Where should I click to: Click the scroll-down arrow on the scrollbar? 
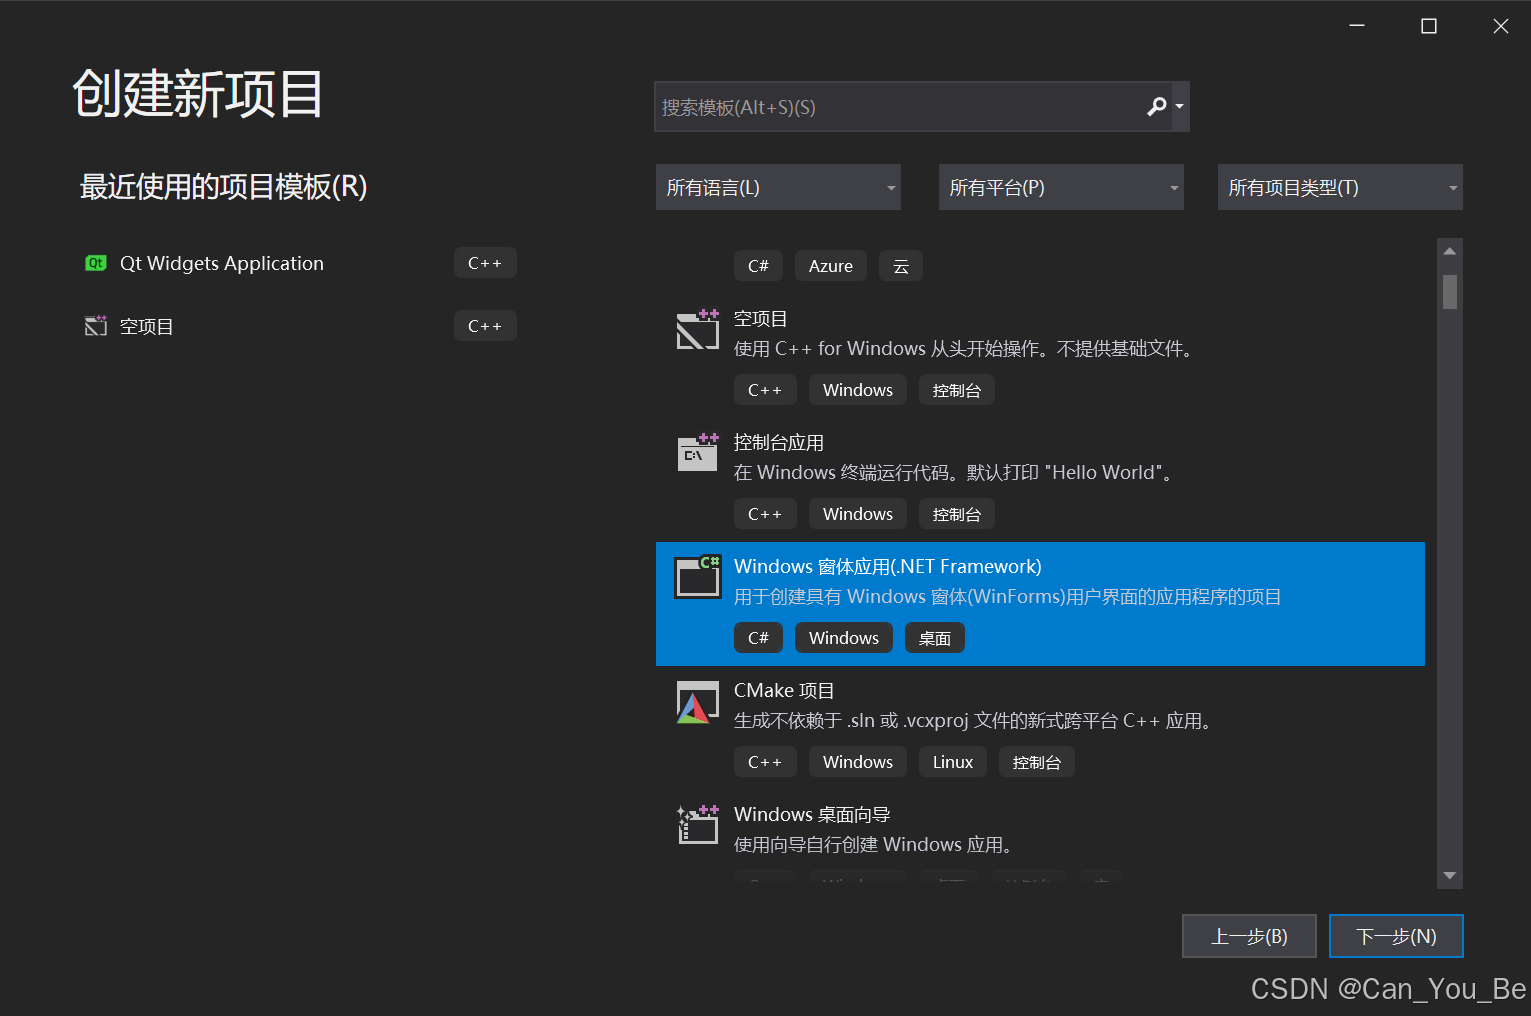point(1449,875)
